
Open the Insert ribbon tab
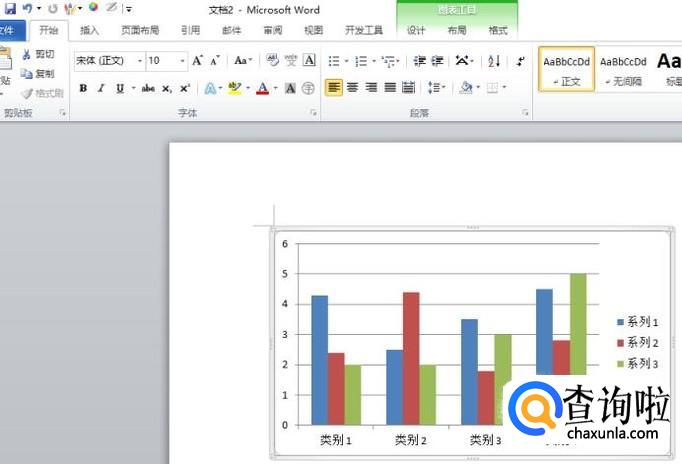pos(89,30)
